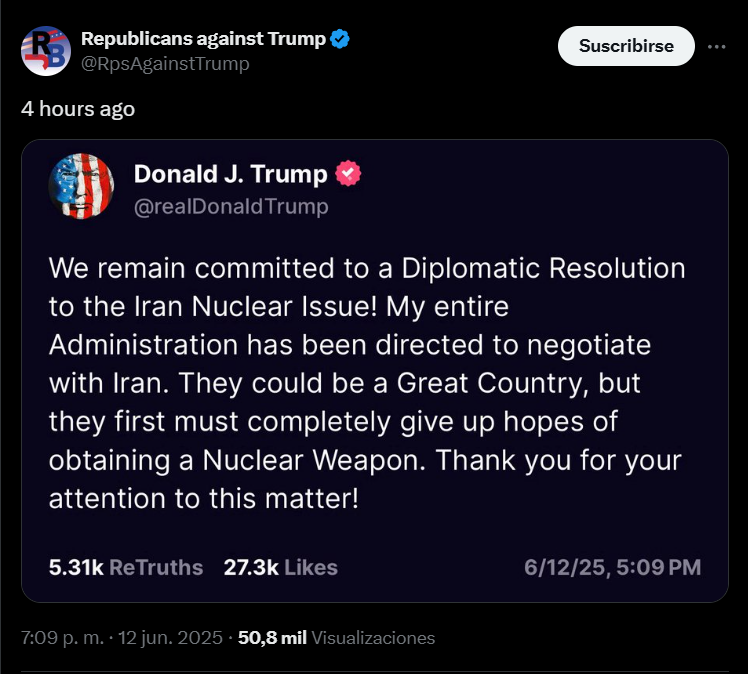Click the @realDonaldTrump handle

[231, 207]
